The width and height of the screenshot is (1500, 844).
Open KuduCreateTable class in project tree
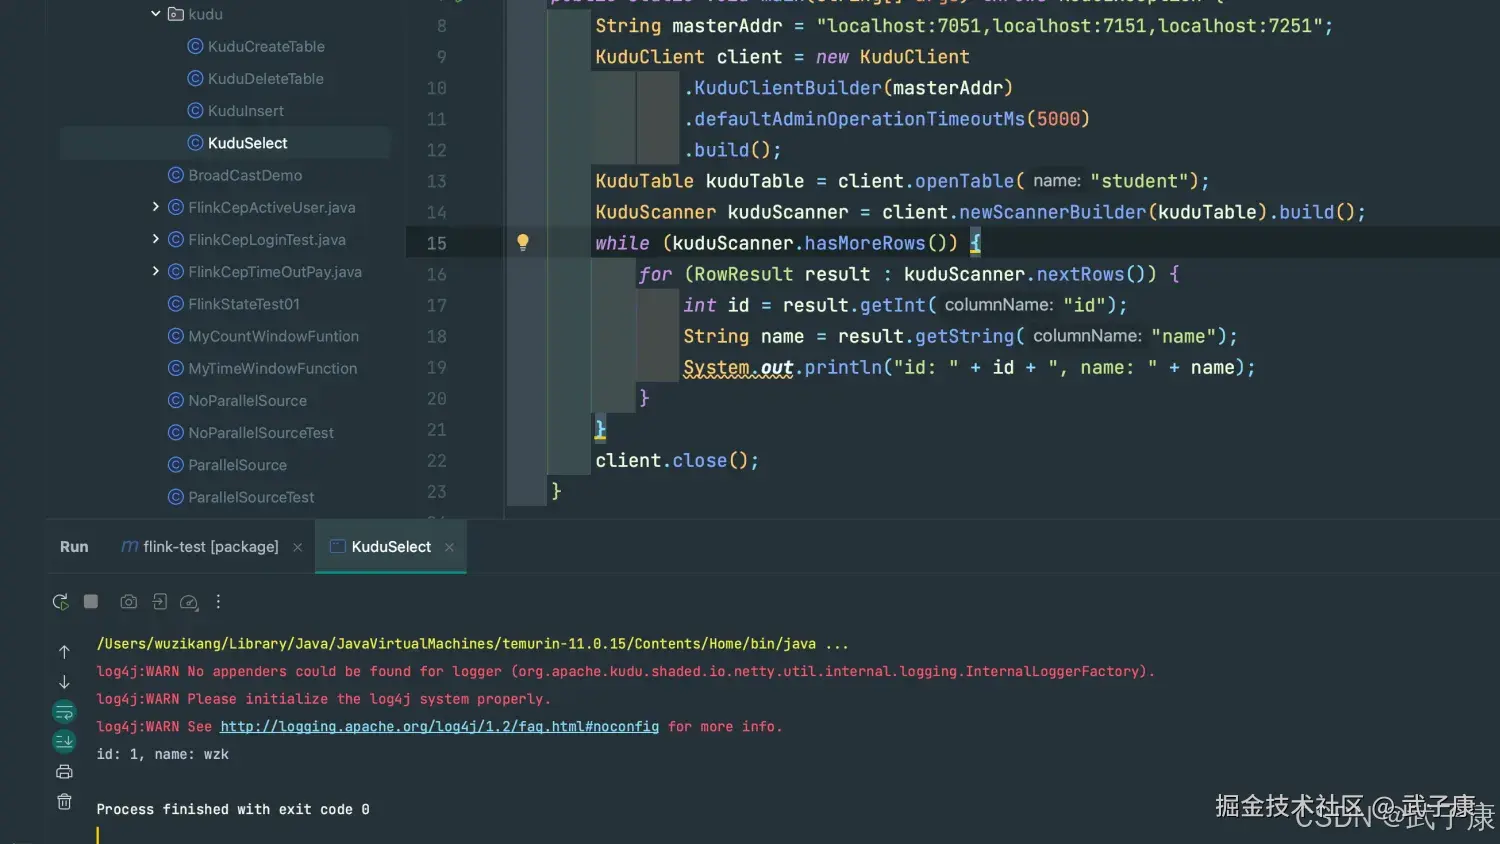[x=265, y=47]
